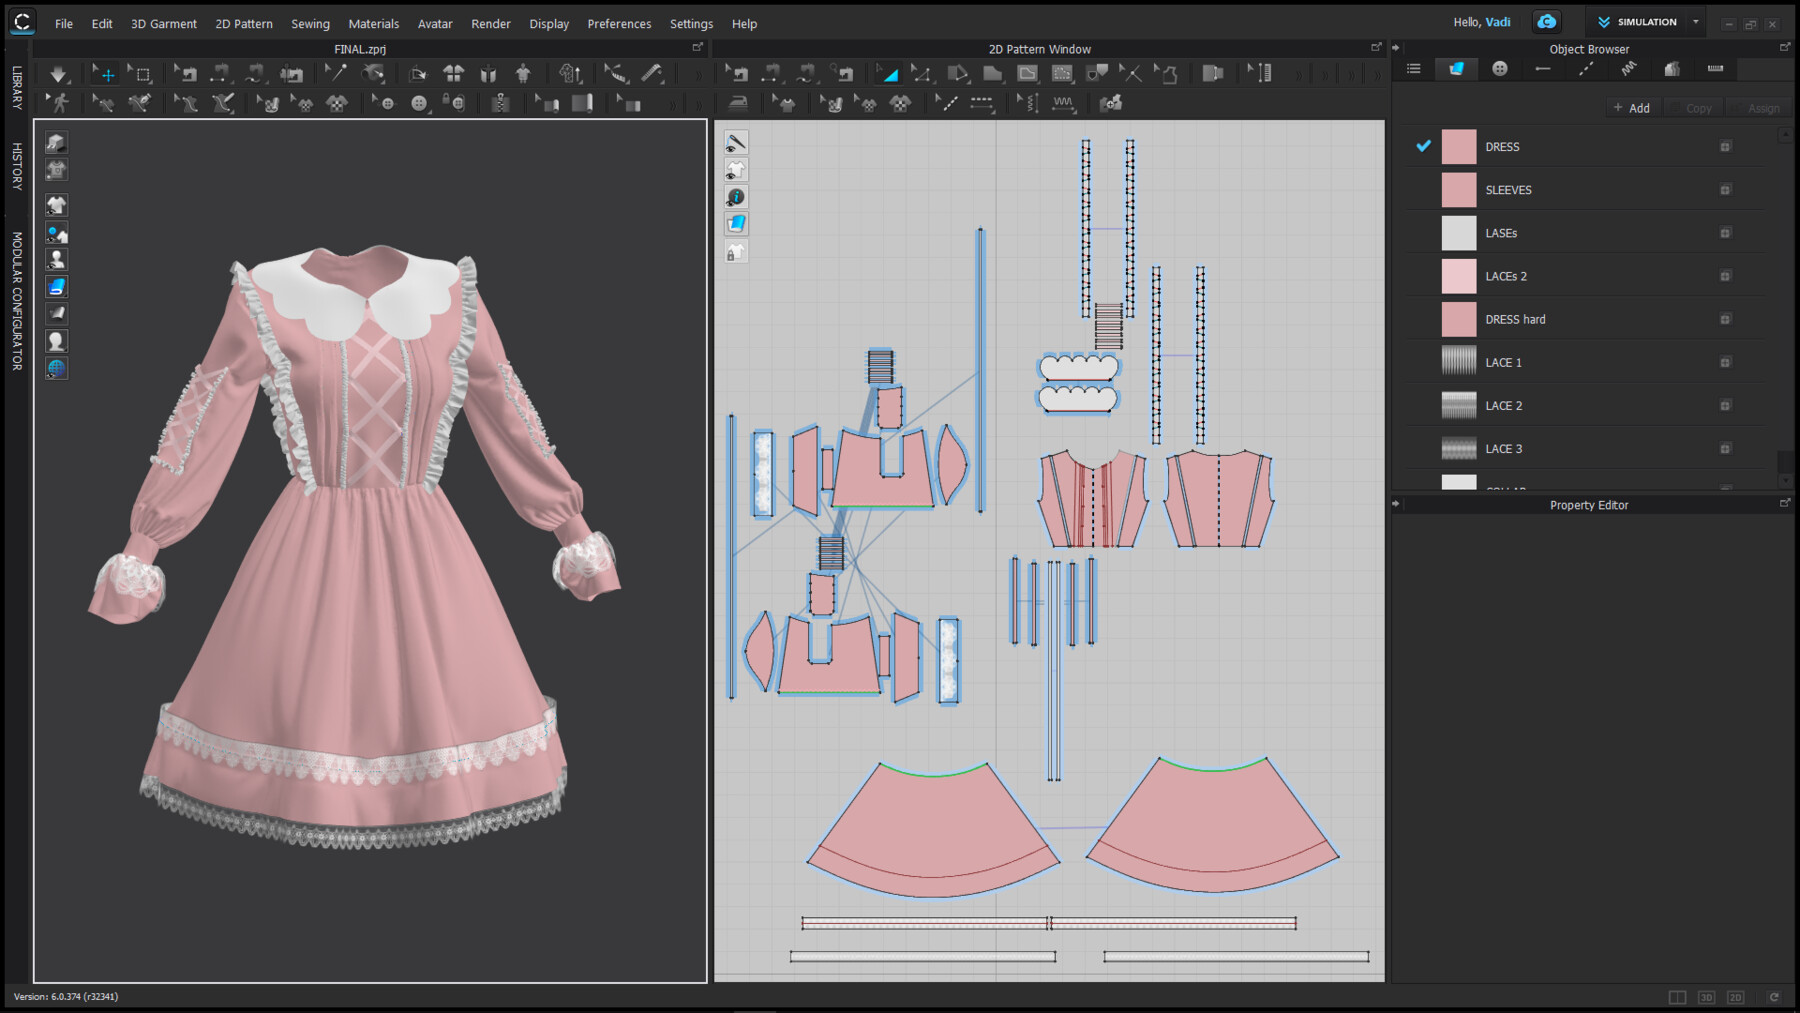Select the Steam iron tool in 2D toolbar
Screen dimensions: 1800x1013
(x=738, y=103)
